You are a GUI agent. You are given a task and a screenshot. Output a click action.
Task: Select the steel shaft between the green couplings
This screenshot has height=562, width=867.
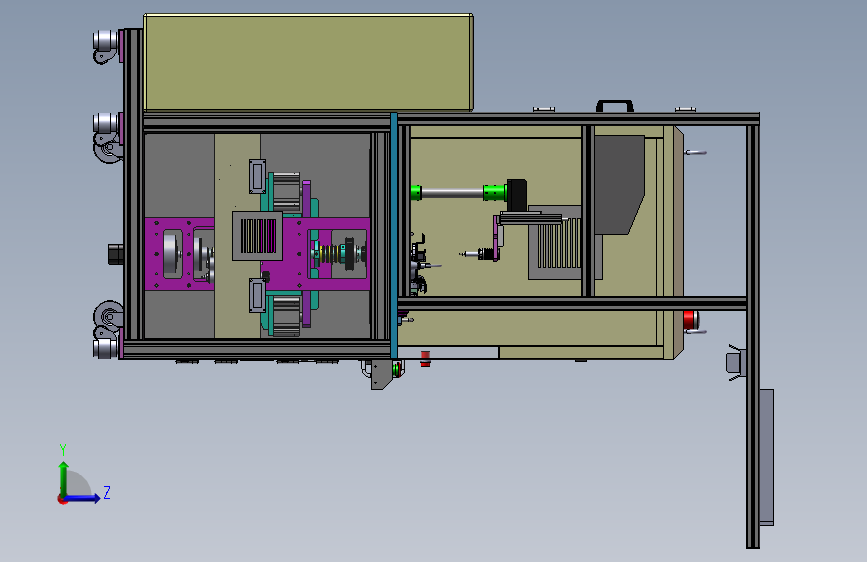pyautogui.click(x=452, y=192)
